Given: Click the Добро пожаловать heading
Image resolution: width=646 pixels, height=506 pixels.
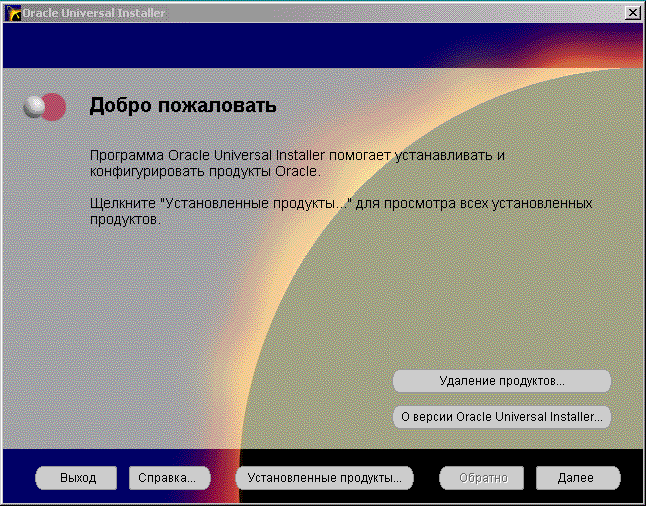Looking at the screenshot, I should click(x=183, y=105).
